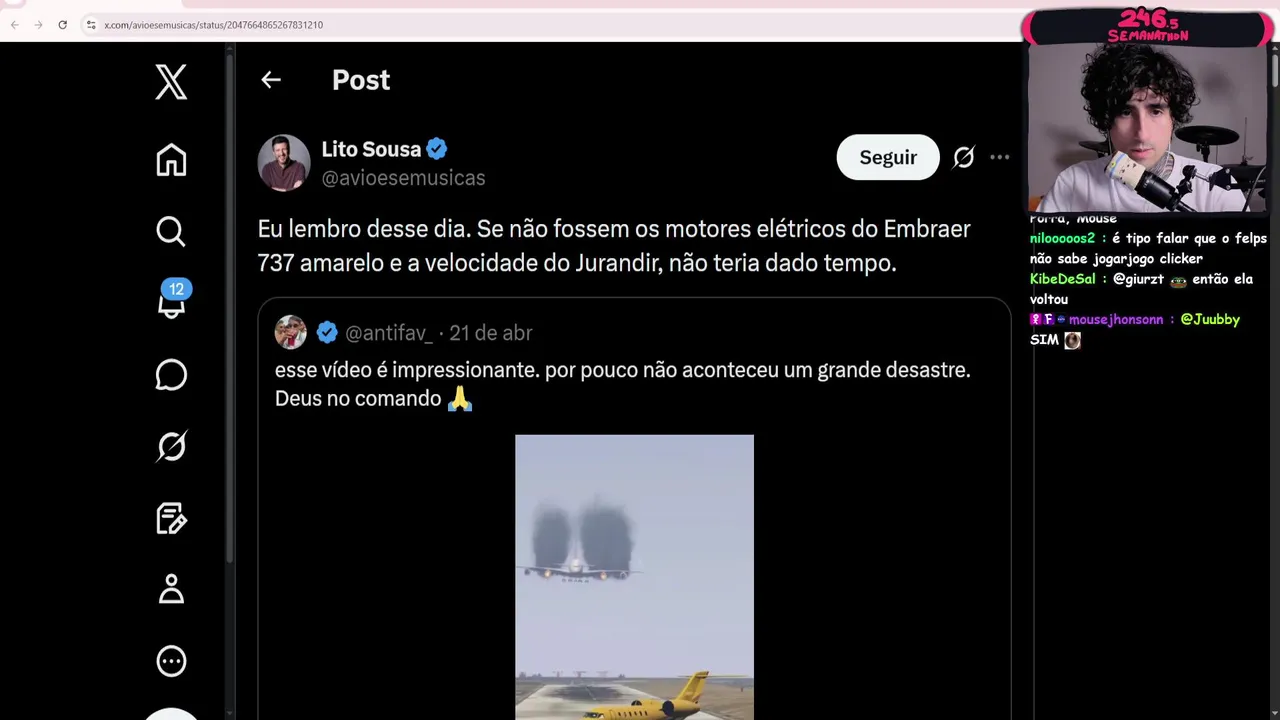Image resolution: width=1280 pixels, height=720 pixels.
Task: Open Grok from the left sidebar
Action: 171,446
